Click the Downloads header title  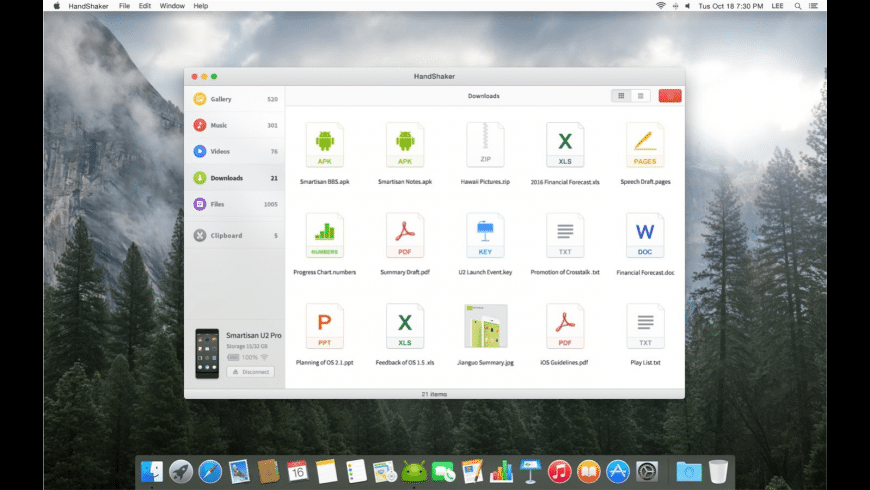click(x=483, y=96)
